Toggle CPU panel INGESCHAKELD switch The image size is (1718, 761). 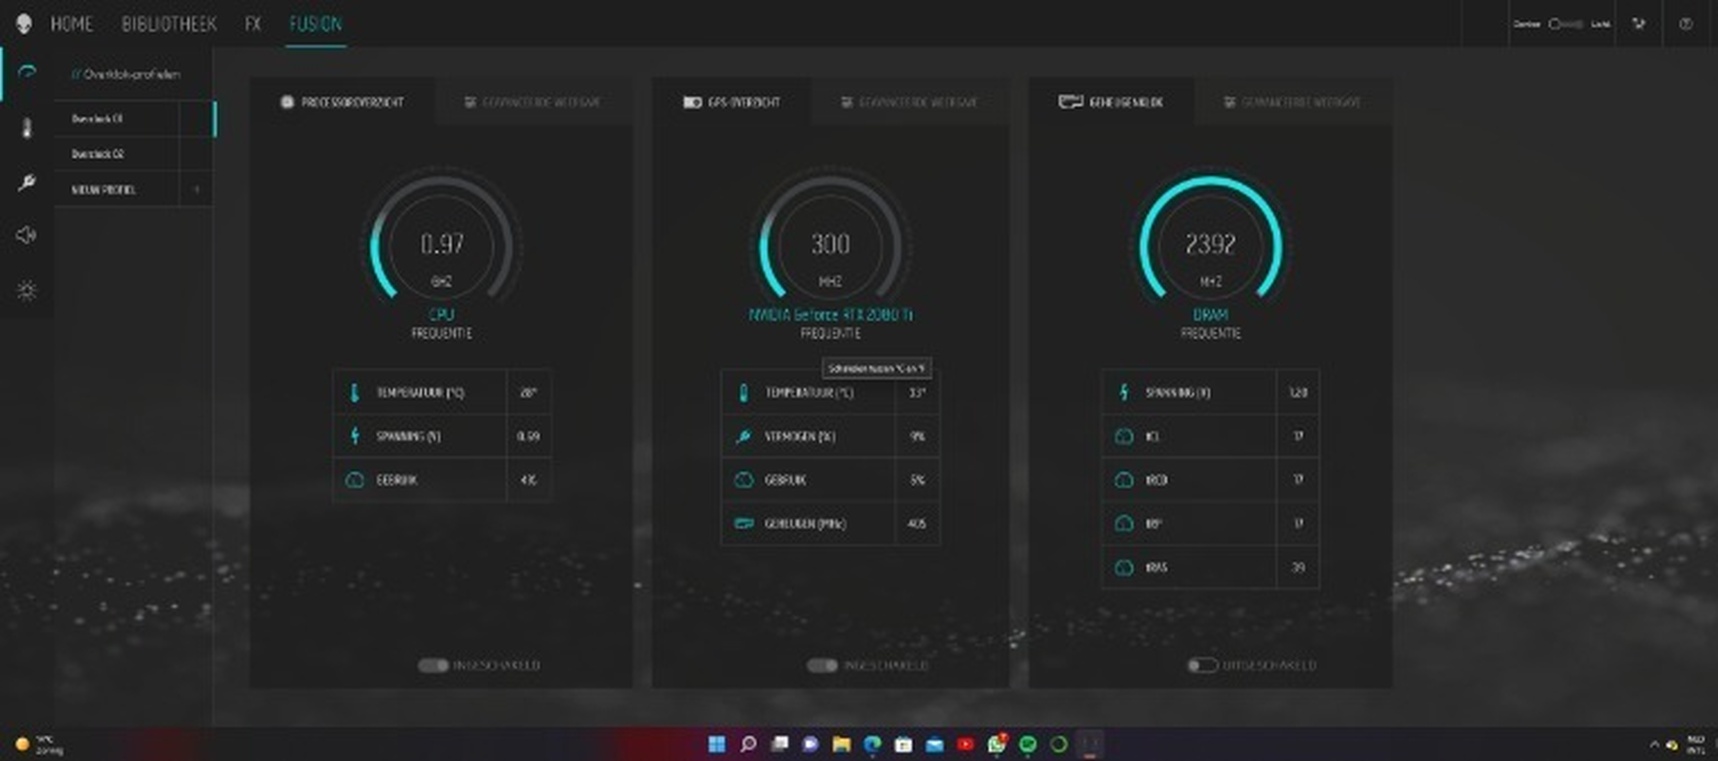point(432,665)
